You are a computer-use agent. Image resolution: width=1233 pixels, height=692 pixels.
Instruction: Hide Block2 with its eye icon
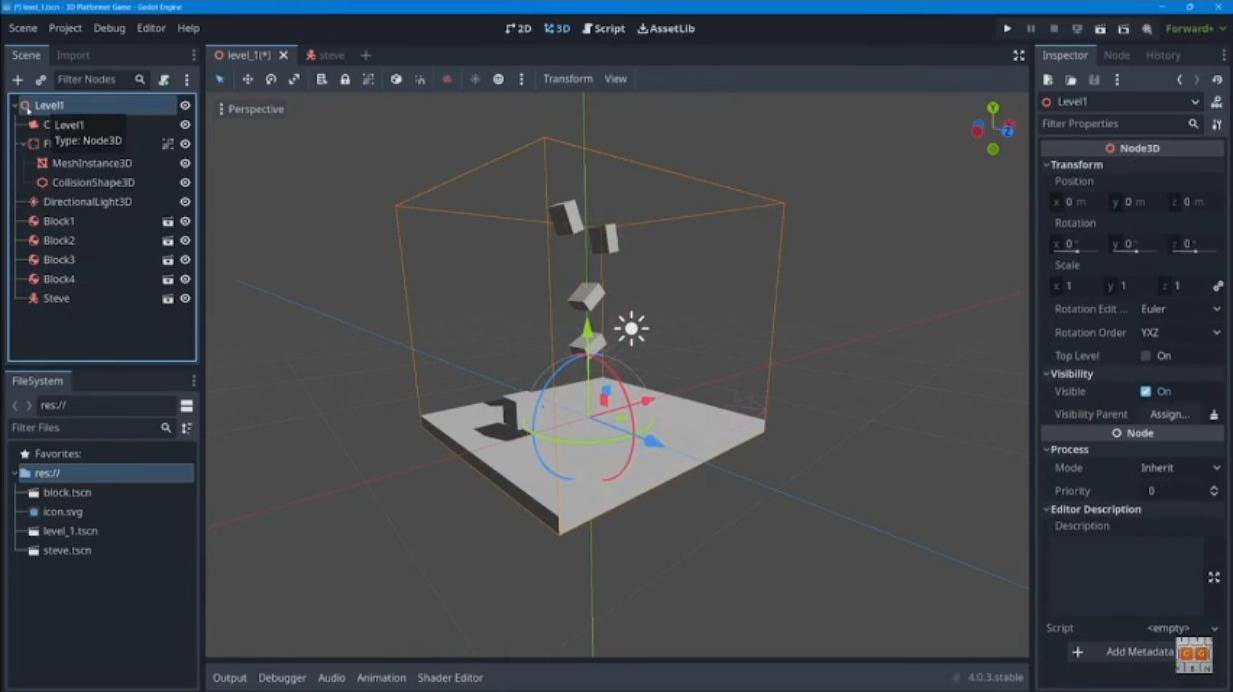(x=185, y=241)
